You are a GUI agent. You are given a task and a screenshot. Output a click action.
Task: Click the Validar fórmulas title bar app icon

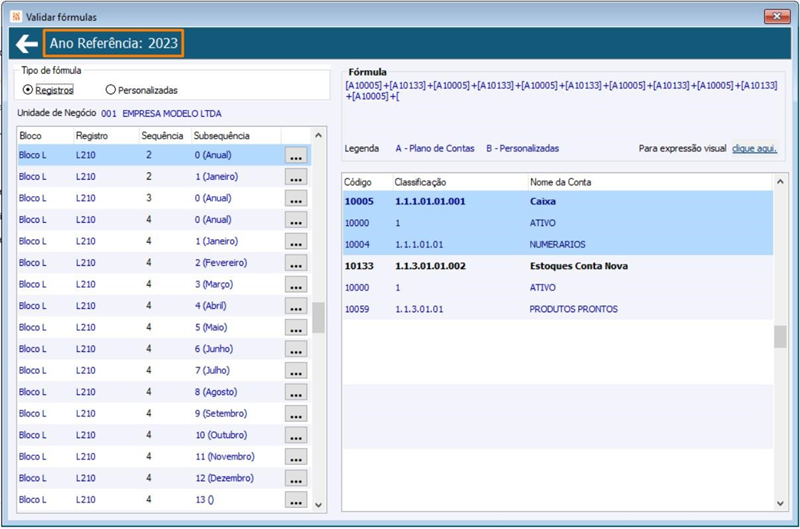(x=16, y=17)
